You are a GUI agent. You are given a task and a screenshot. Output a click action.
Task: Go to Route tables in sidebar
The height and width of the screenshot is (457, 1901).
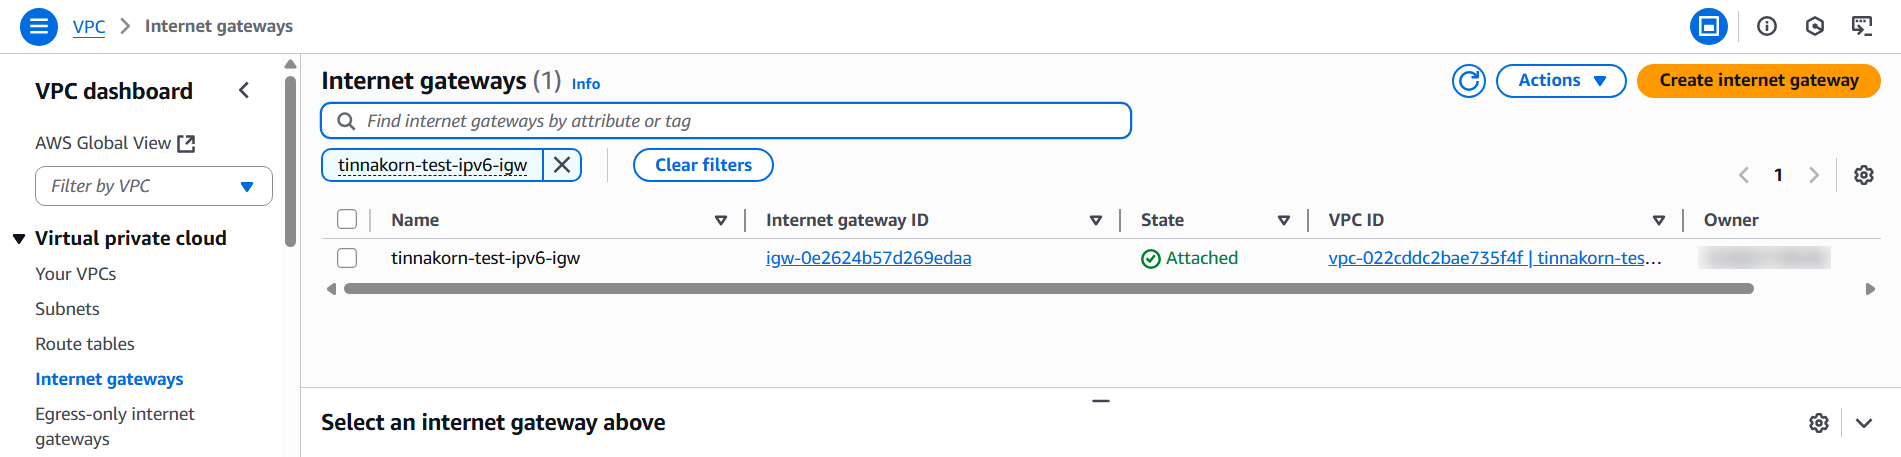click(x=85, y=344)
